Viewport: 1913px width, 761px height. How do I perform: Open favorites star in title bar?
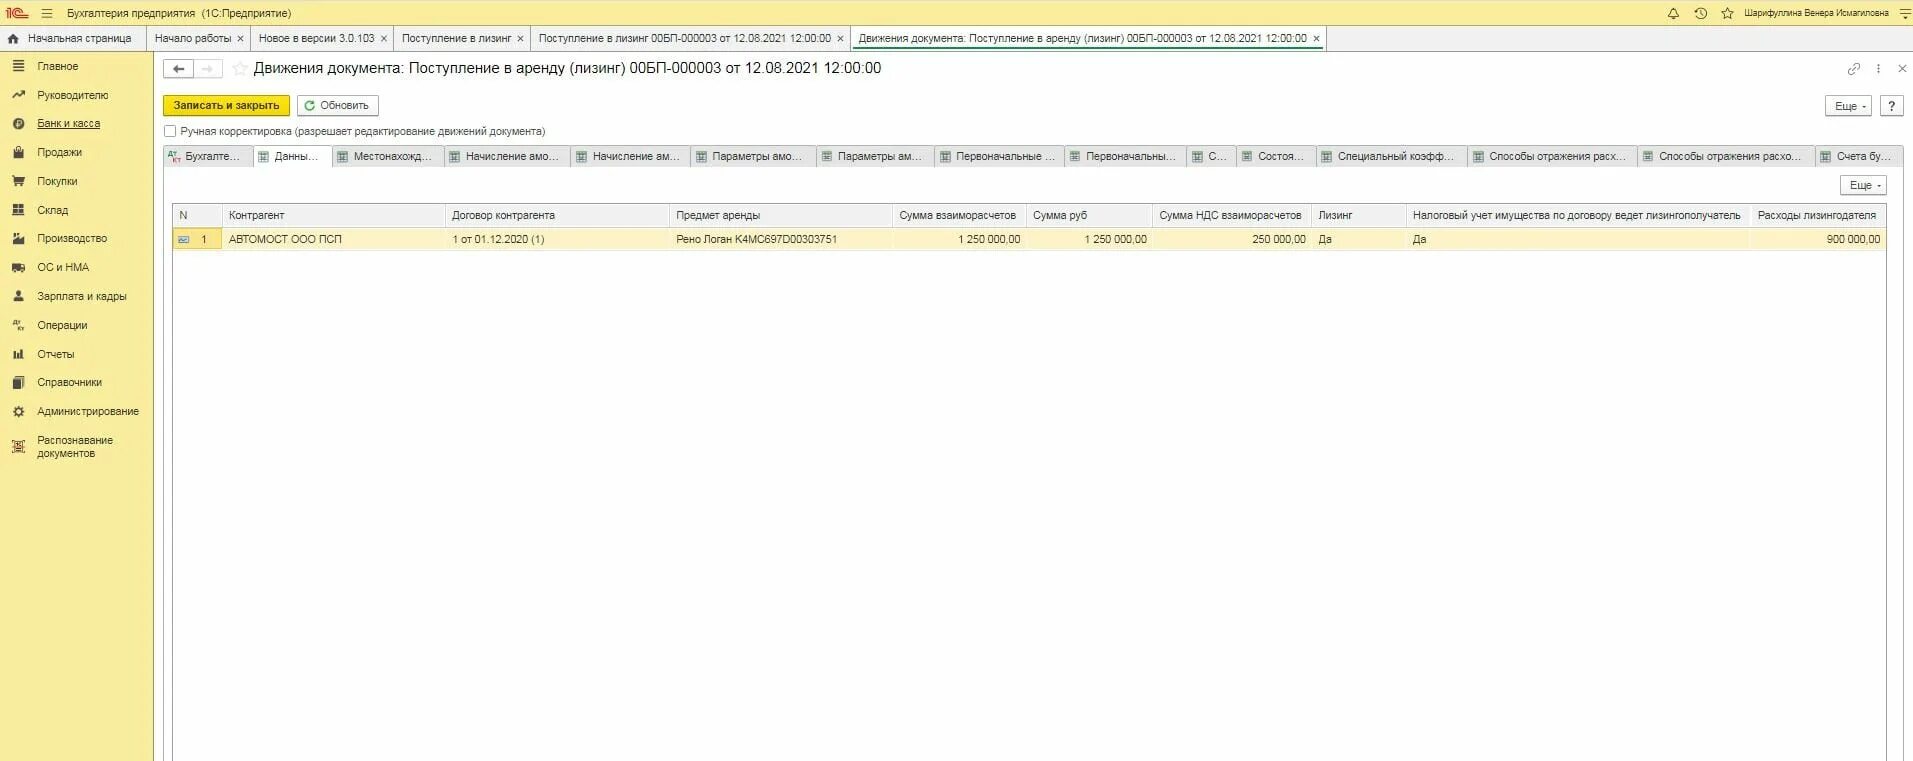pos(1727,13)
